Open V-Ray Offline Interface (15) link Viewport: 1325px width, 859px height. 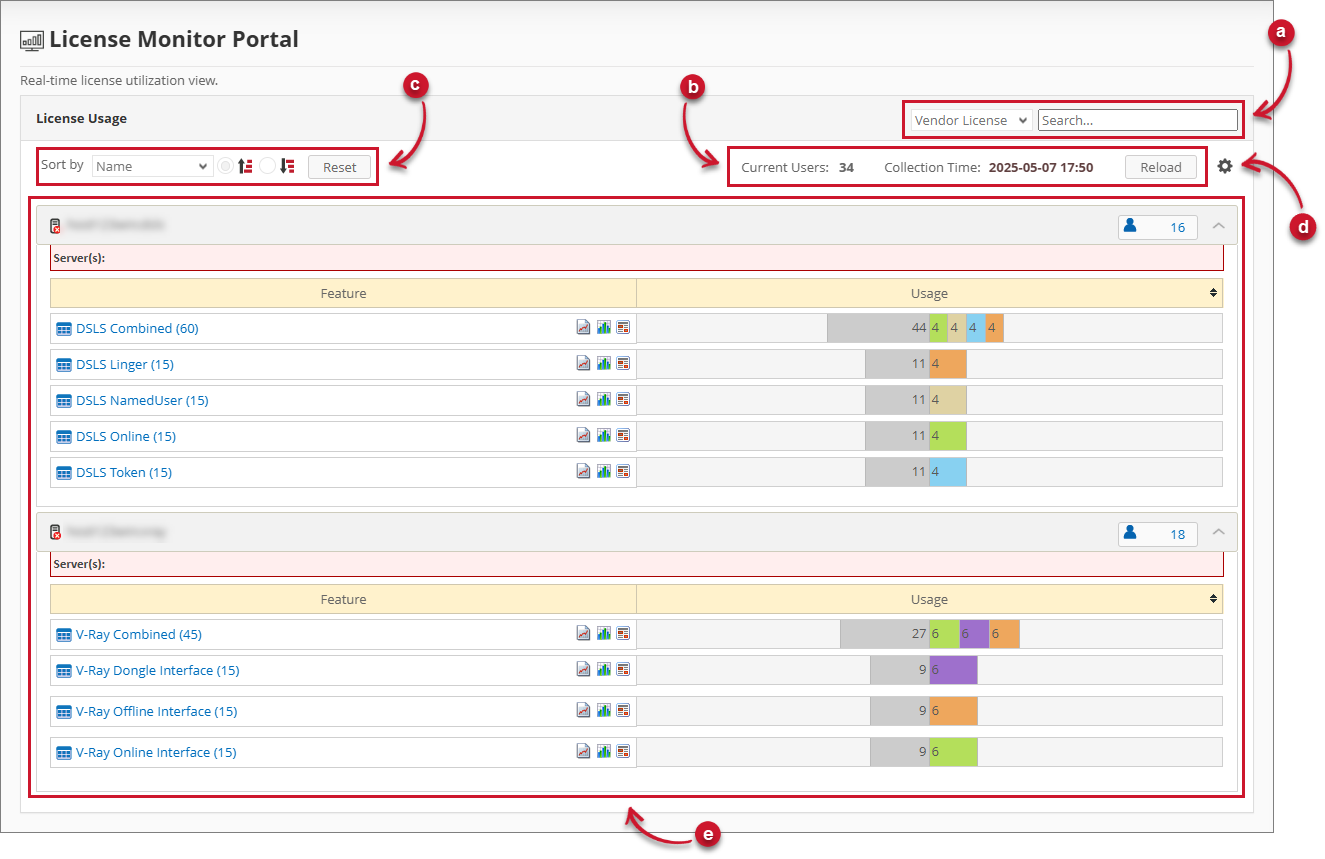coord(157,711)
